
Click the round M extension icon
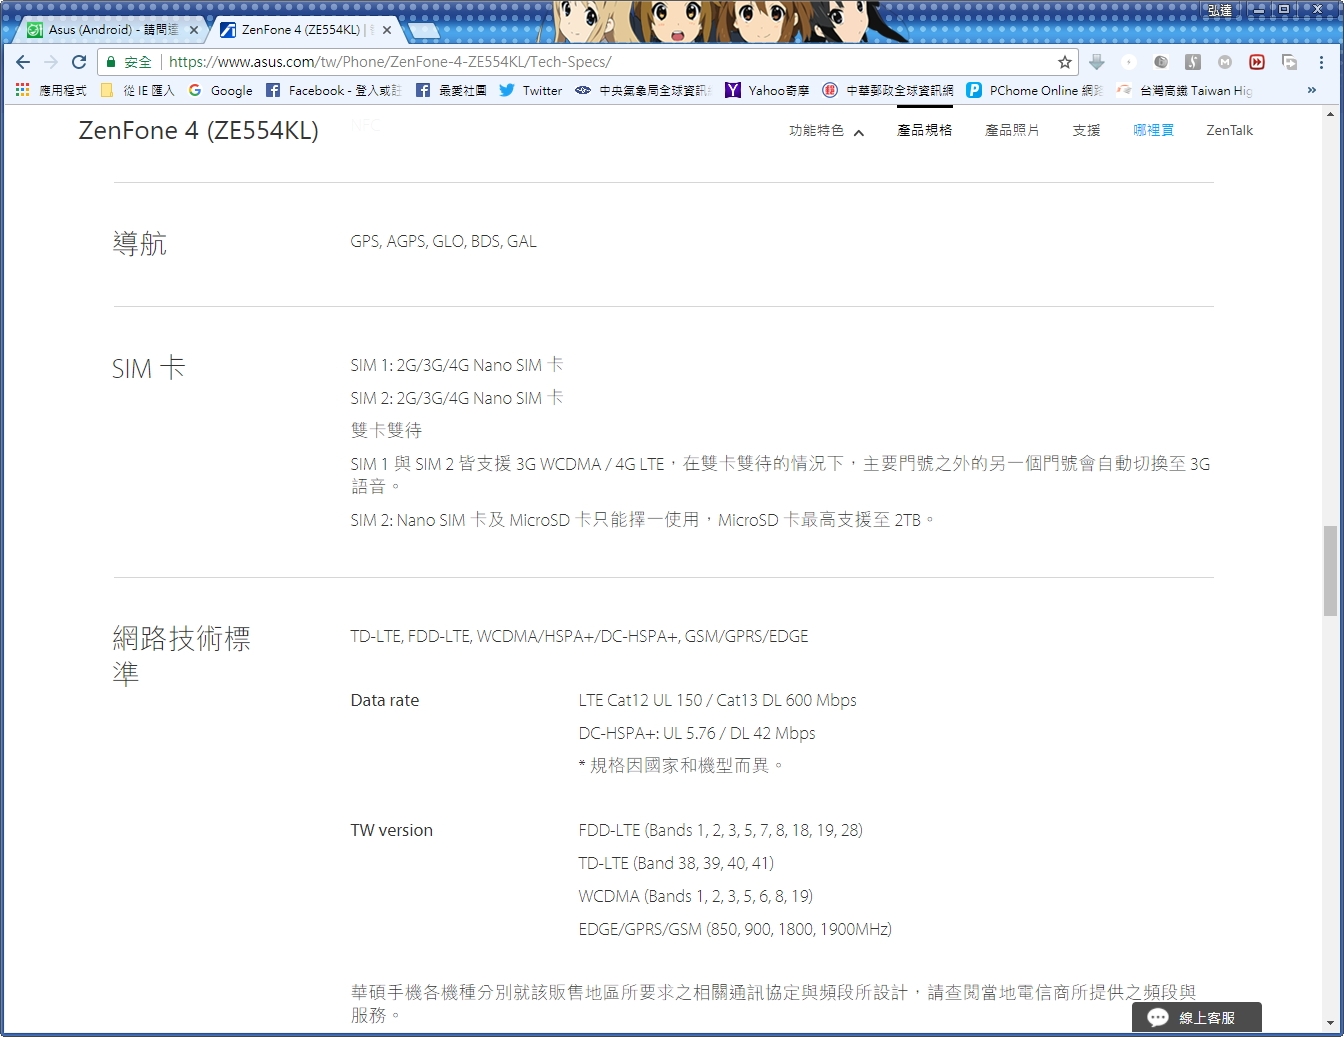click(x=1225, y=62)
